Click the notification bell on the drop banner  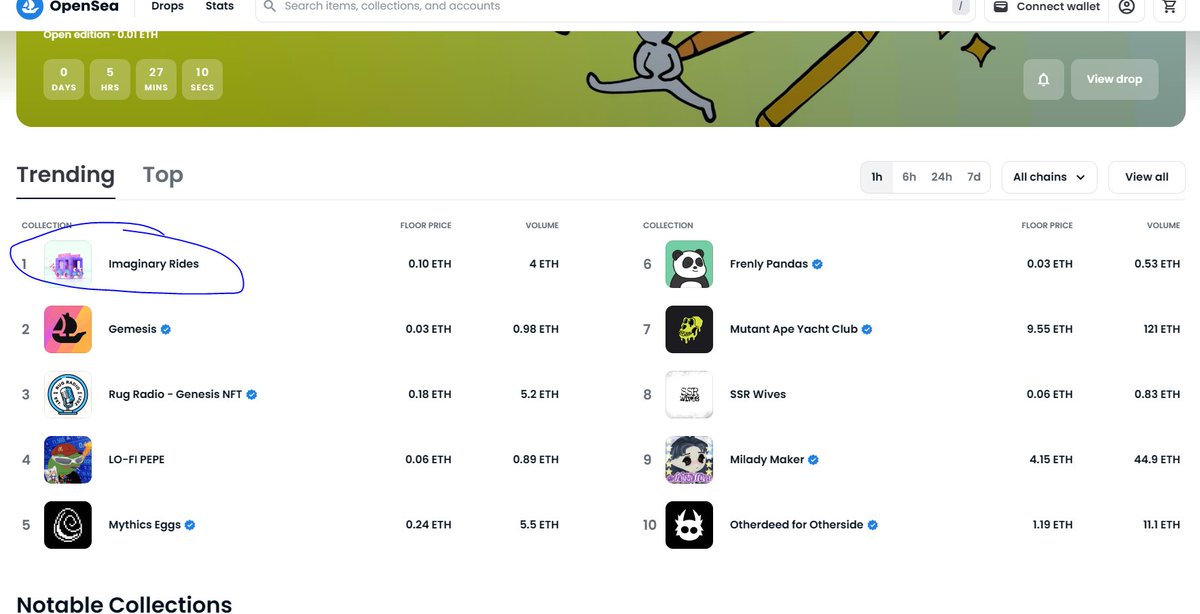[x=1043, y=79]
